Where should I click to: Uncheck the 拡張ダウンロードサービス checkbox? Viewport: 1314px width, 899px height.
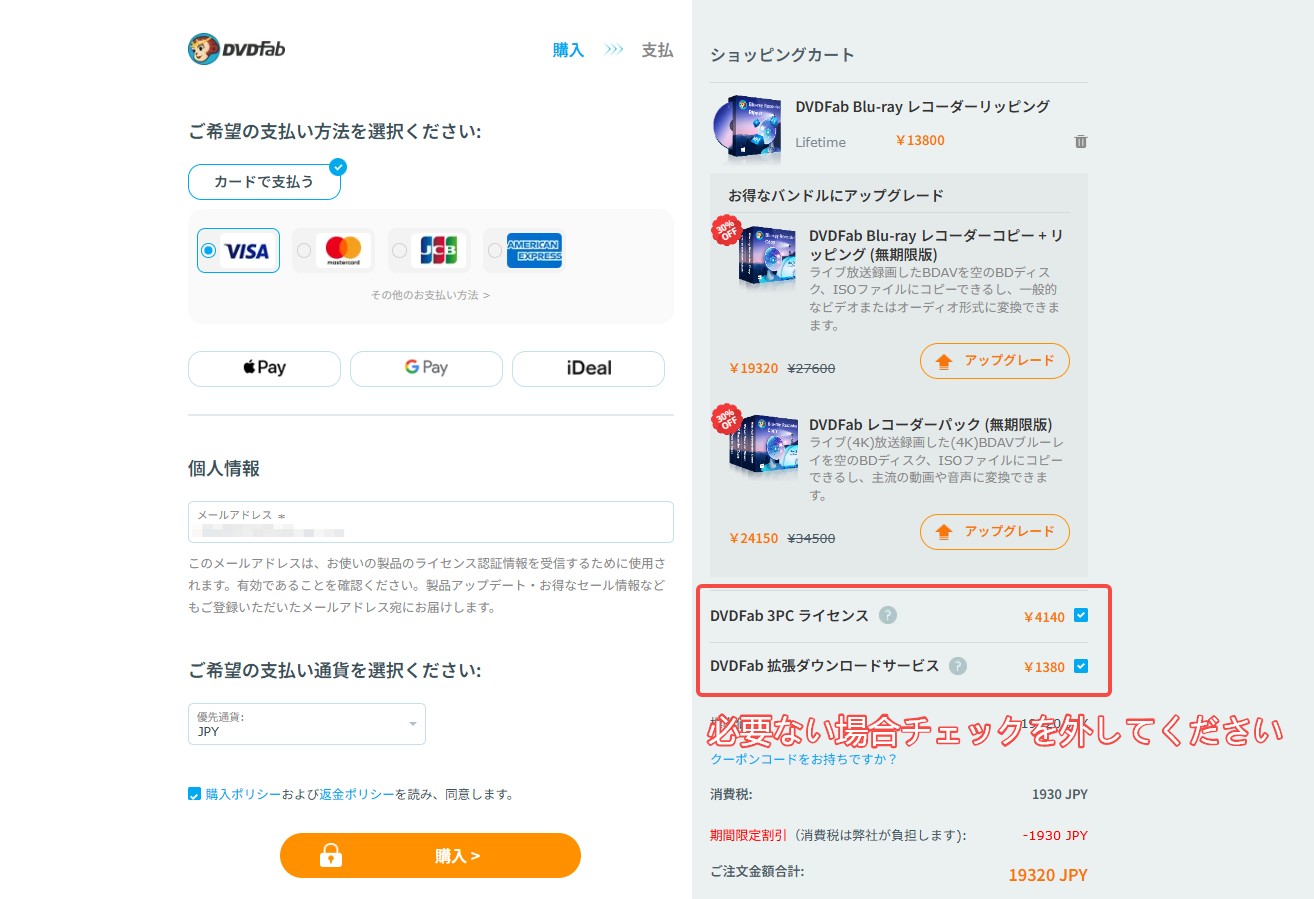[x=1081, y=666]
